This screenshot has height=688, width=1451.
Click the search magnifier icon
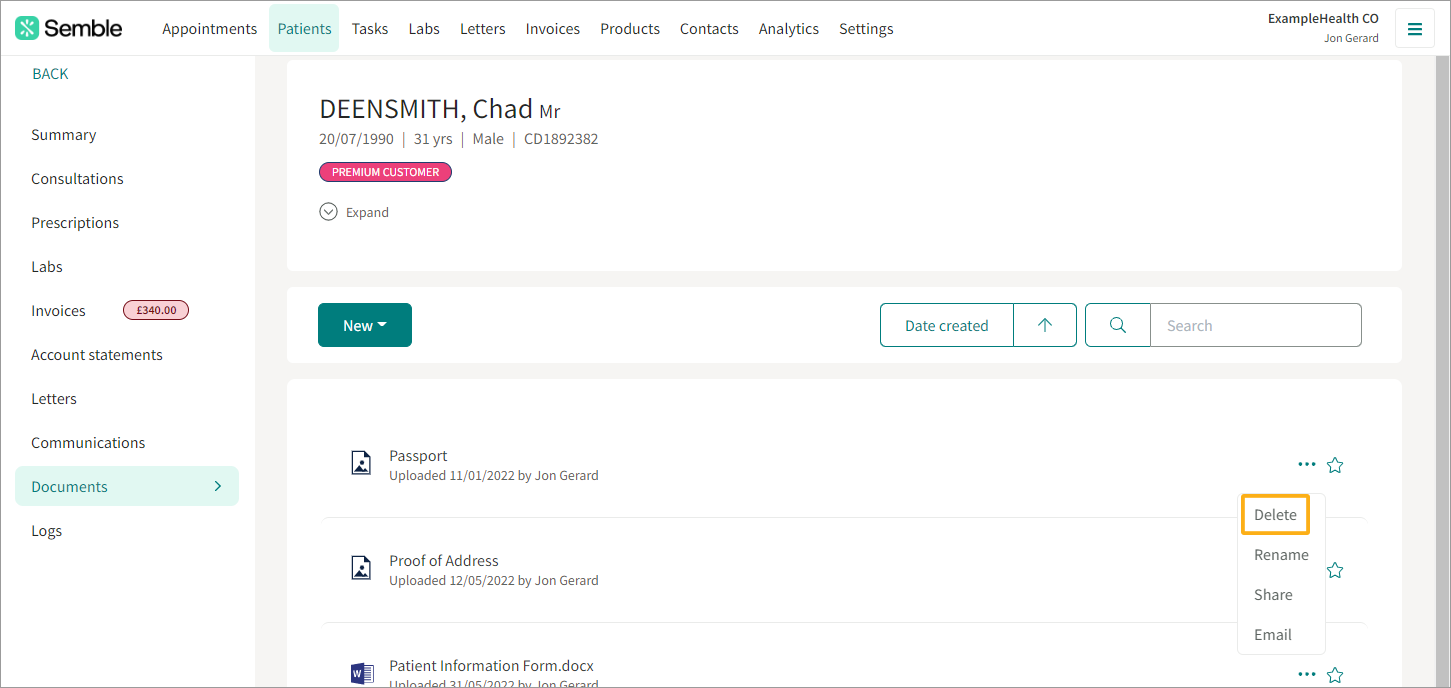(1118, 325)
